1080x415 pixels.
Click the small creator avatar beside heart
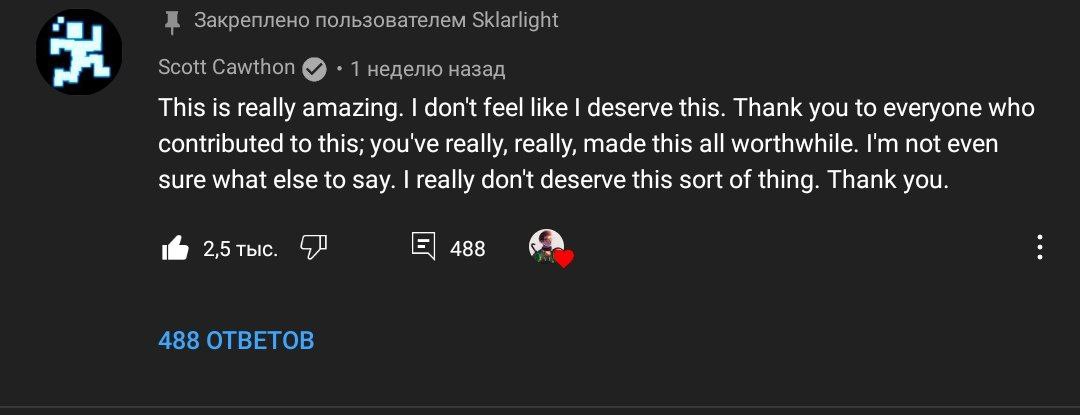(x=545, y=245)
